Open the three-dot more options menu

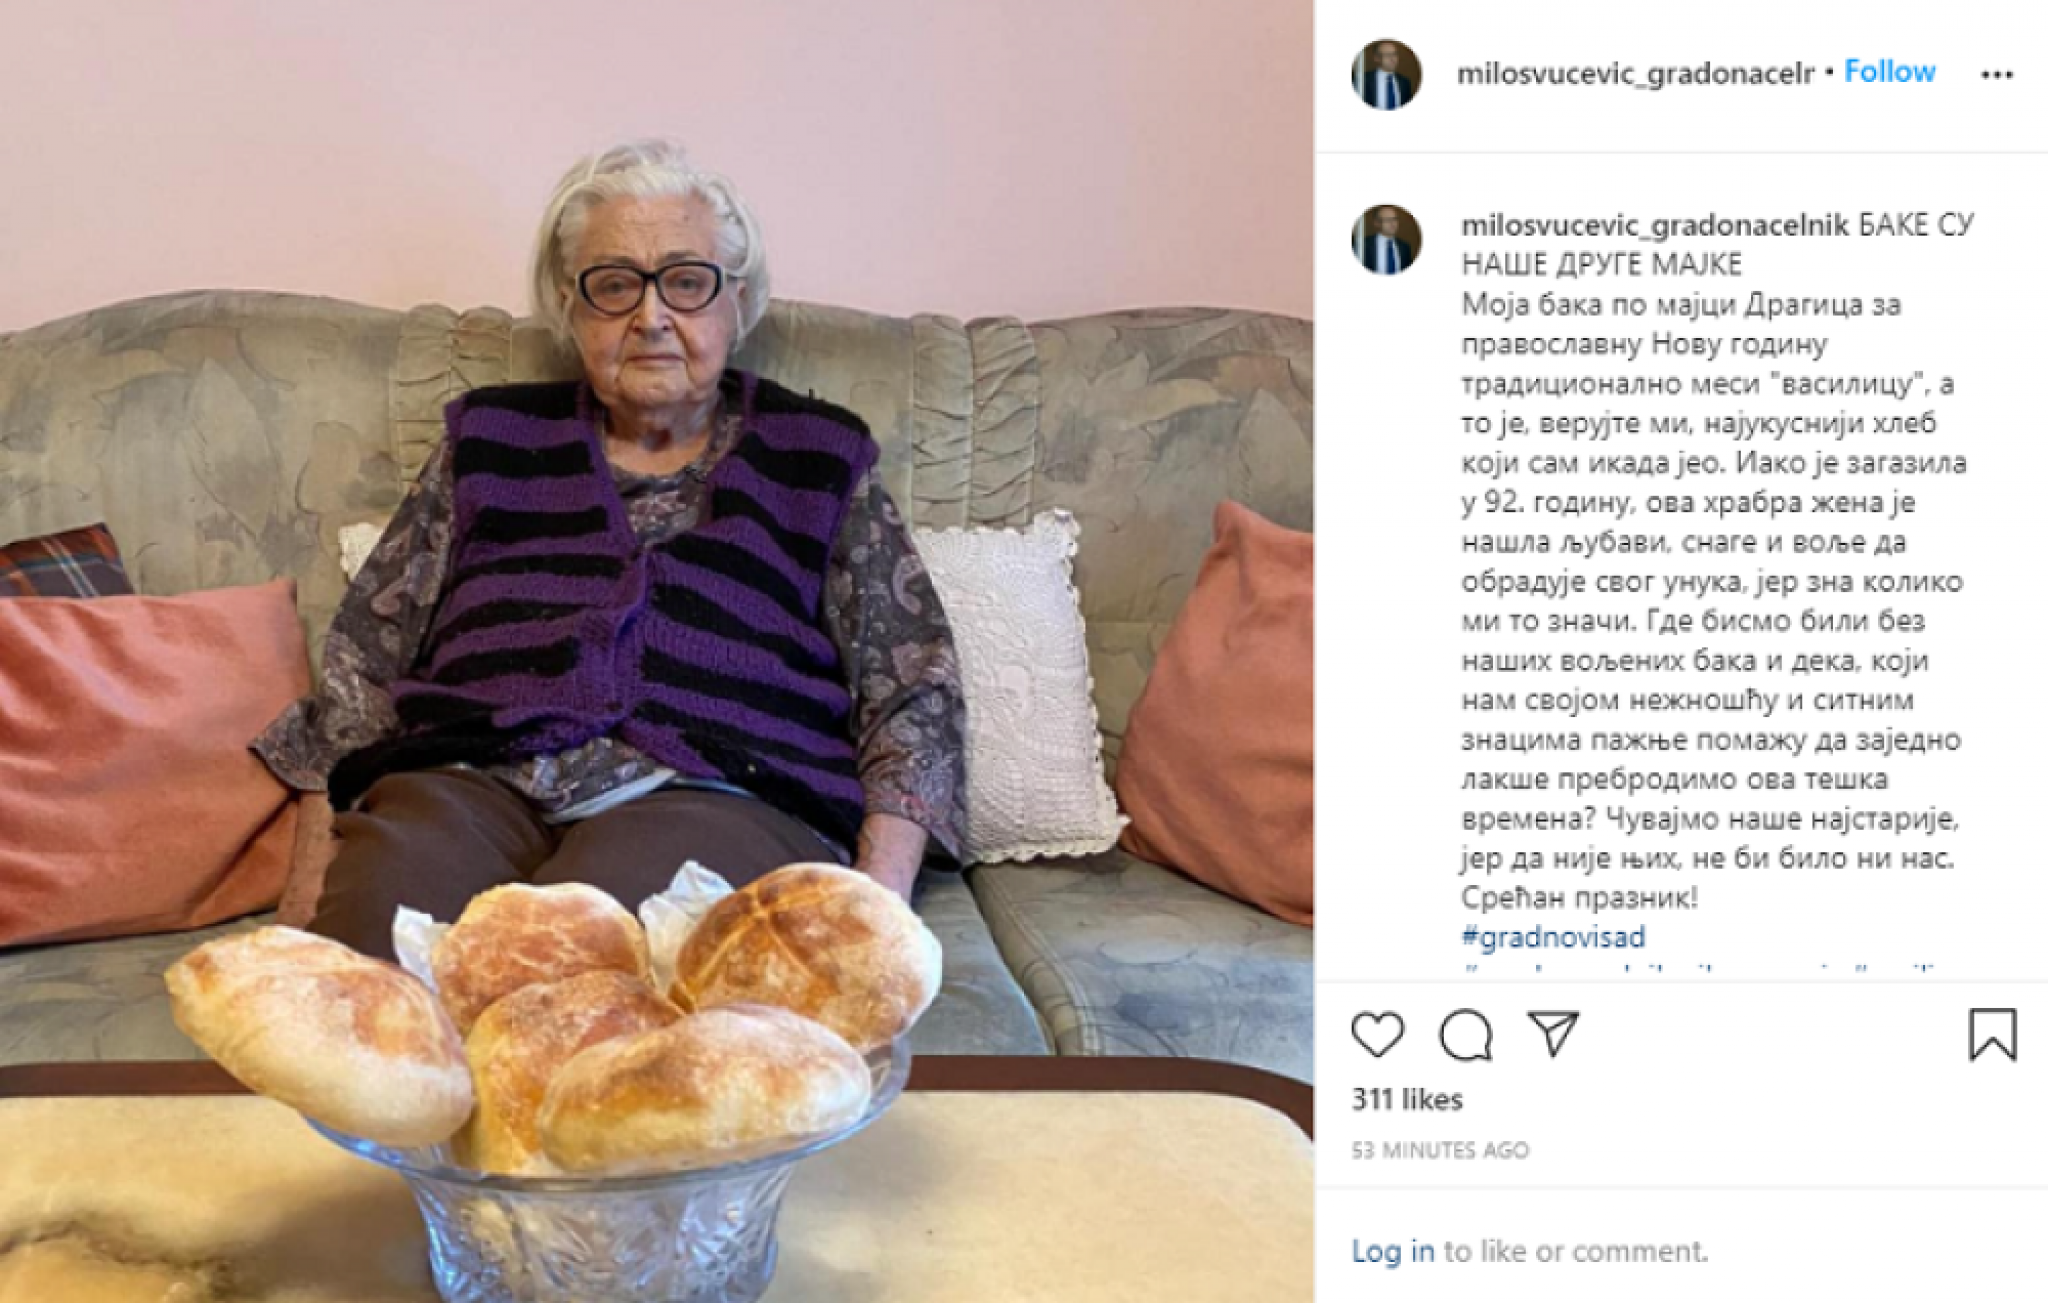[1996, 74]
